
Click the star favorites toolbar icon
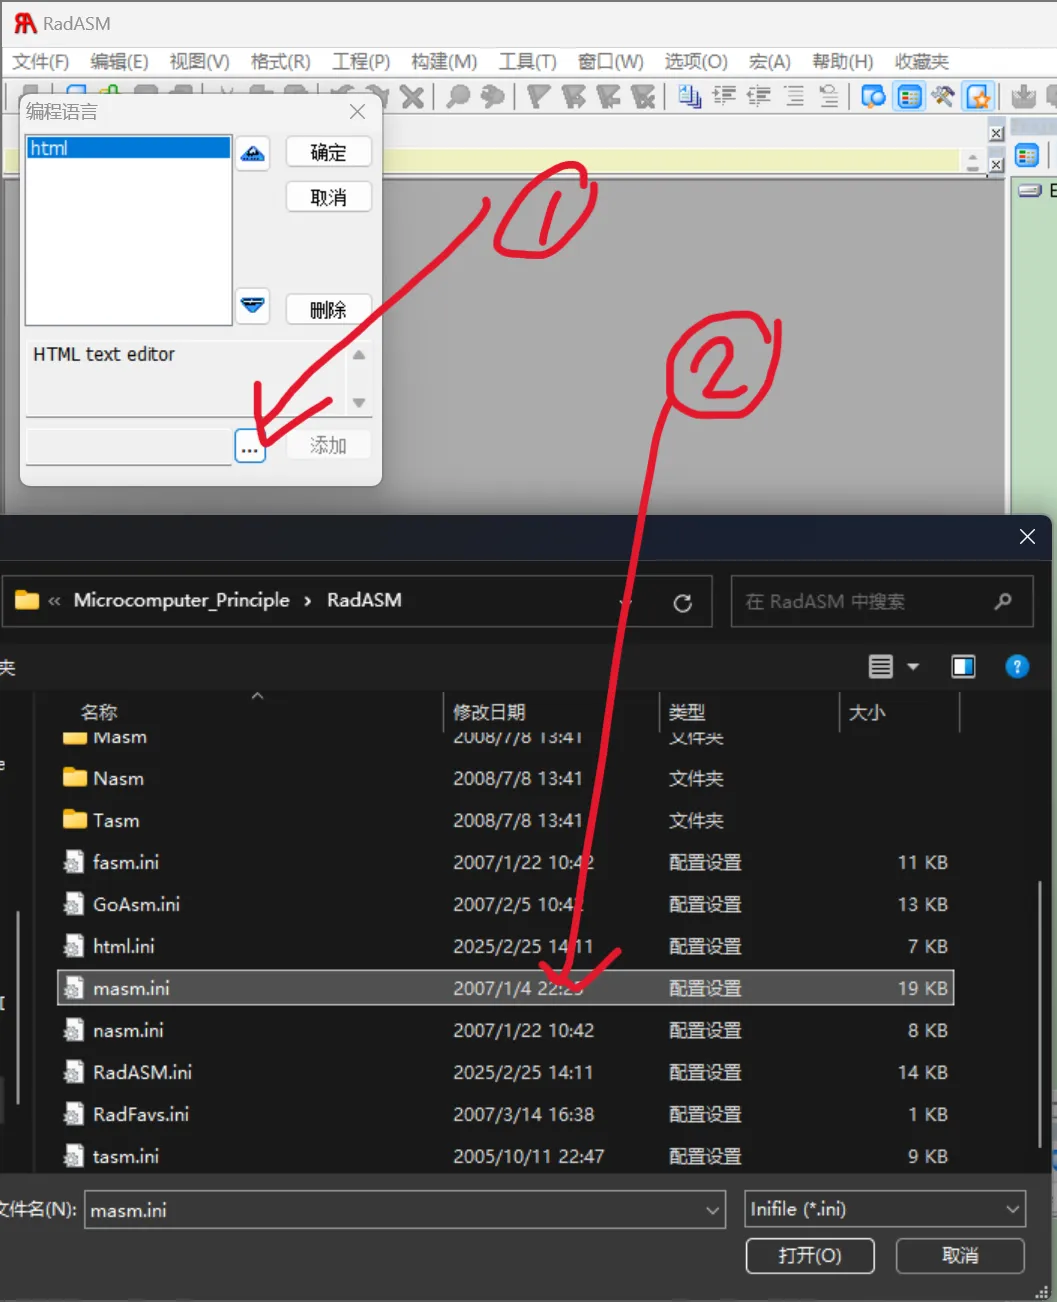point(978,97)
